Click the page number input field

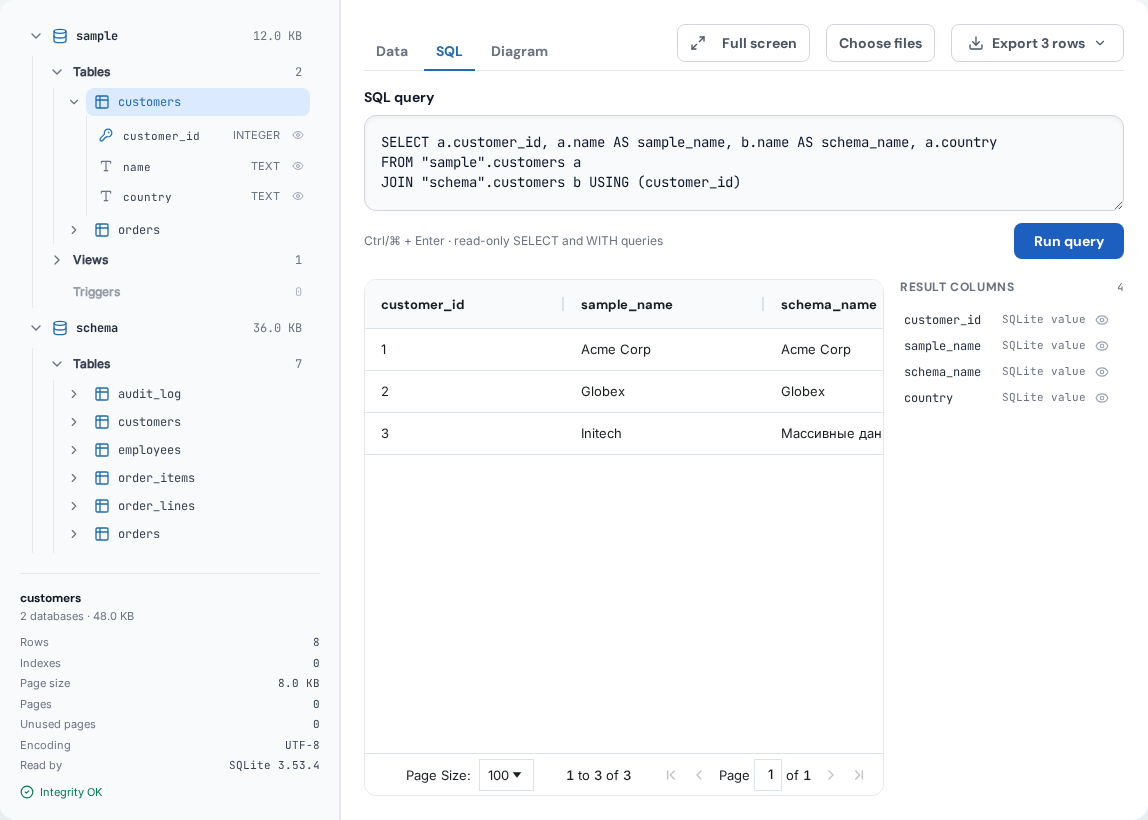pyautogui.click(x=768, y=775)
